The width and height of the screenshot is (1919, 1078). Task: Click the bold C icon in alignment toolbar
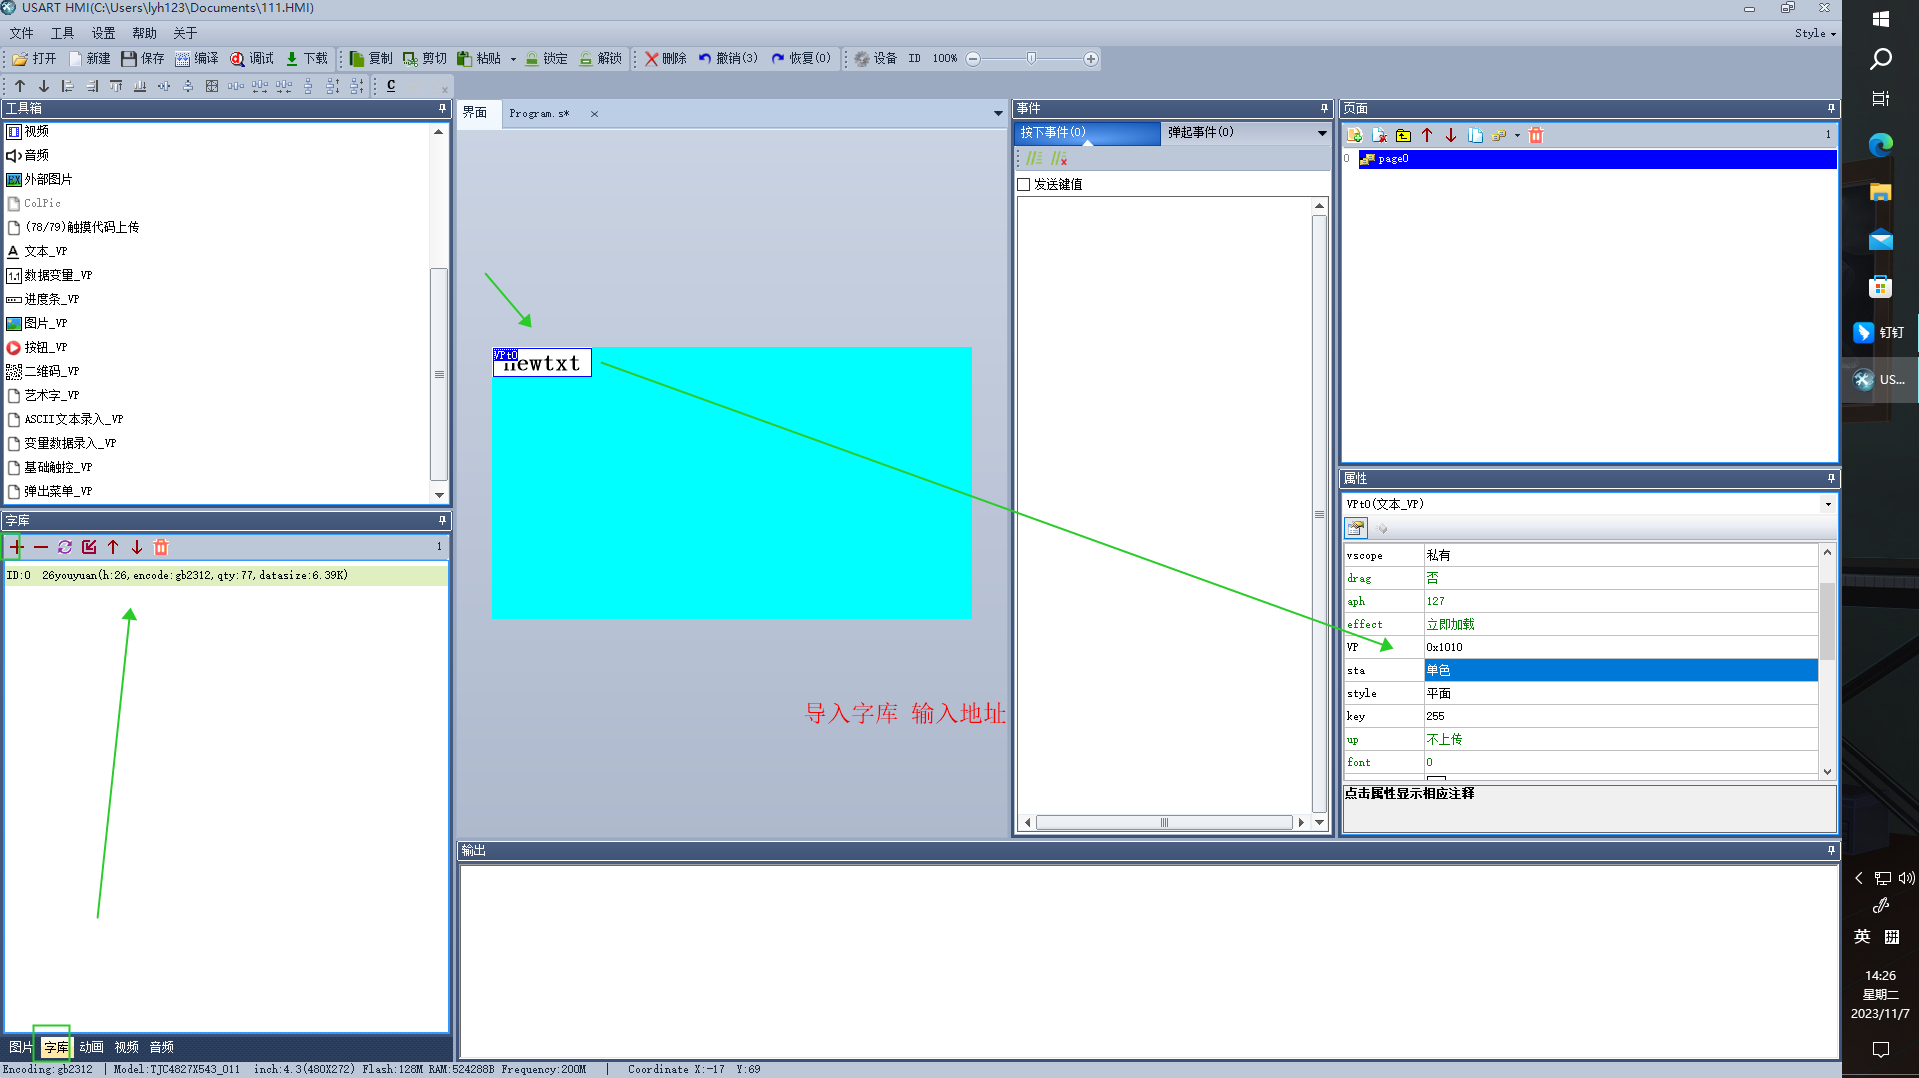391,86
